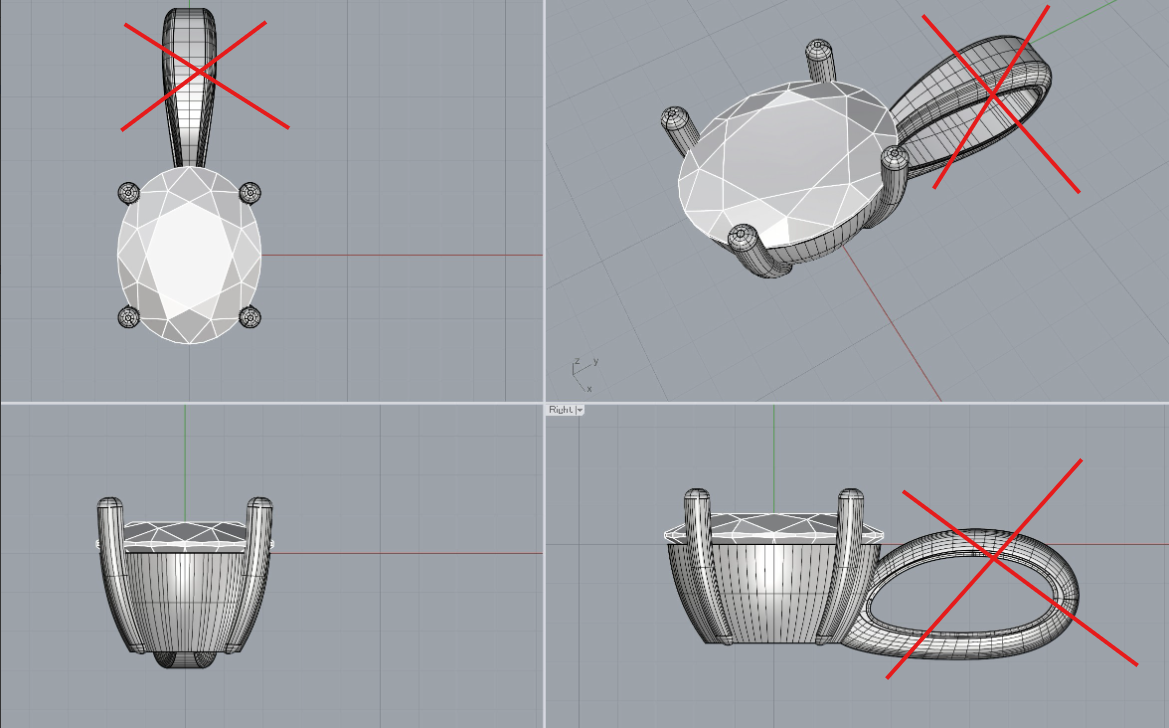The height and width of the screenshot is (728, 1169).
Task: Select the oval gemstone in the perspective view
Action: click(787, 164)
